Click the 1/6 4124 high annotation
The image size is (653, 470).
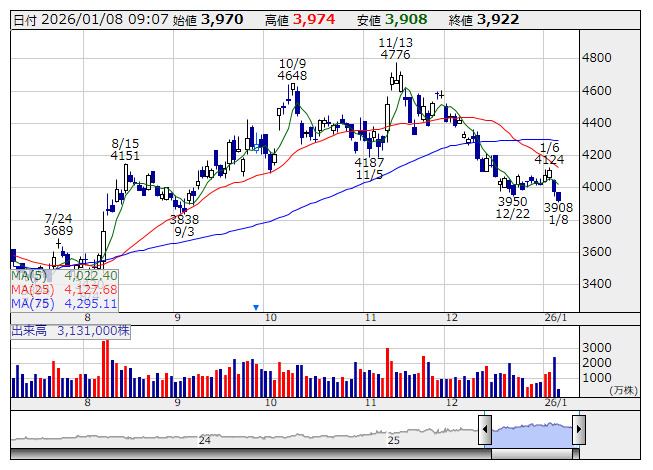click(x=549, y=153)
